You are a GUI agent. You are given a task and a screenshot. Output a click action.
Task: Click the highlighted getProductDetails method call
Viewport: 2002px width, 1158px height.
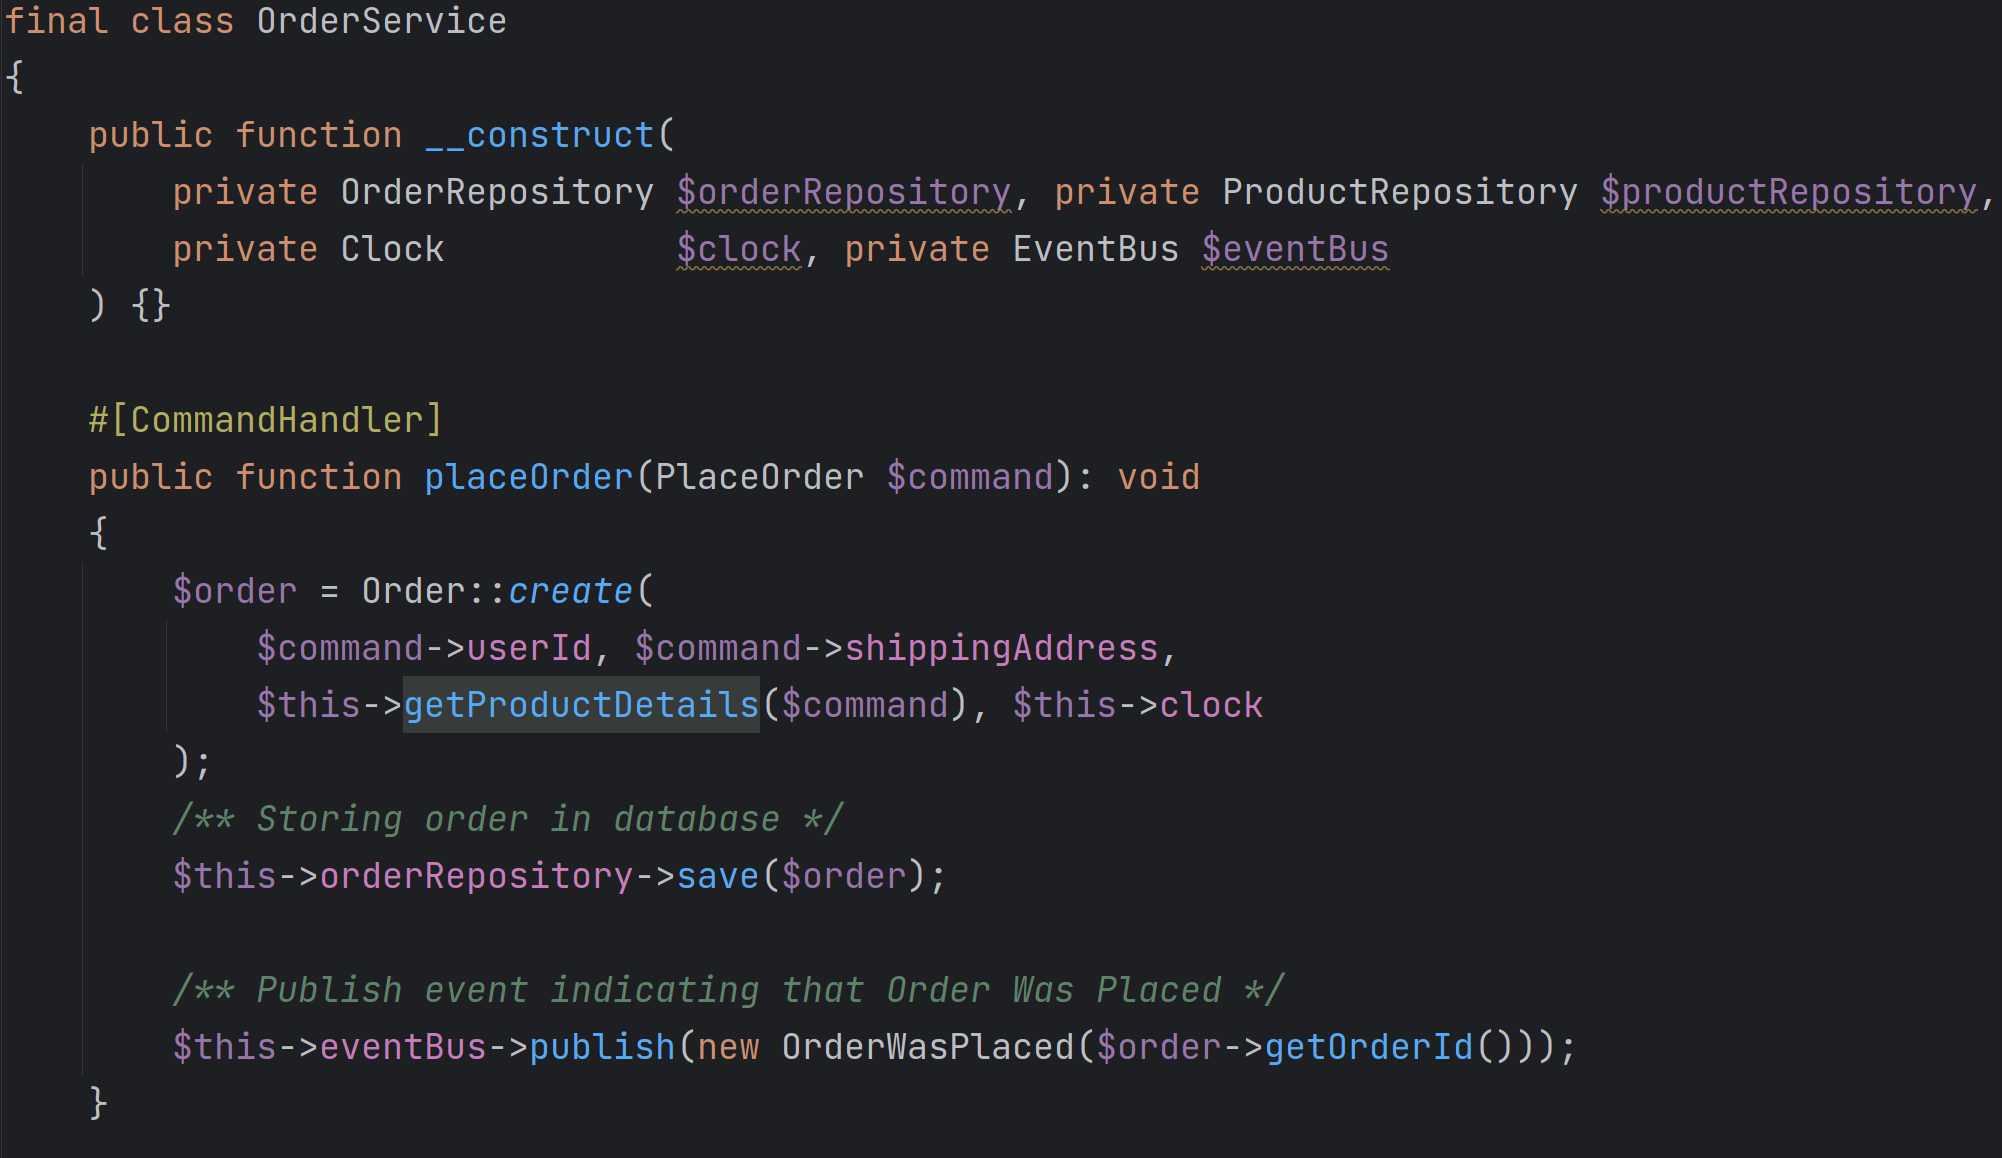(581, 705)
